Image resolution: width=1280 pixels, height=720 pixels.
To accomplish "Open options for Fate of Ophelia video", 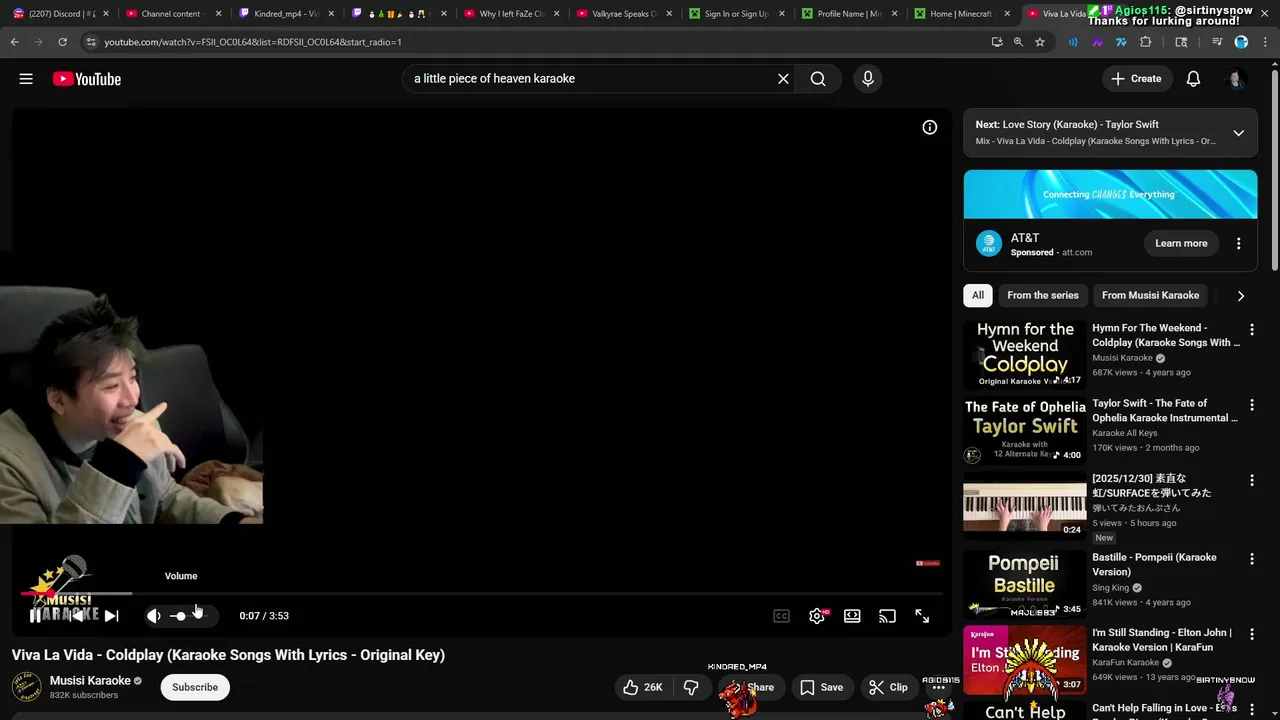I will pyautogui.click(x=1251, y=404).
